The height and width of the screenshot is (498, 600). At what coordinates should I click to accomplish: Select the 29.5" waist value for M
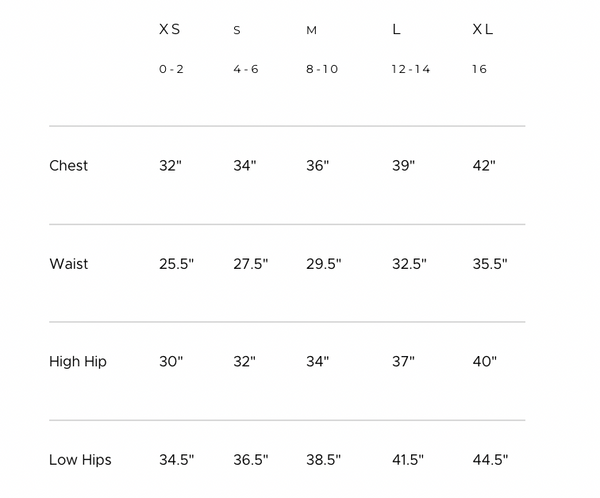pos(323,264)
